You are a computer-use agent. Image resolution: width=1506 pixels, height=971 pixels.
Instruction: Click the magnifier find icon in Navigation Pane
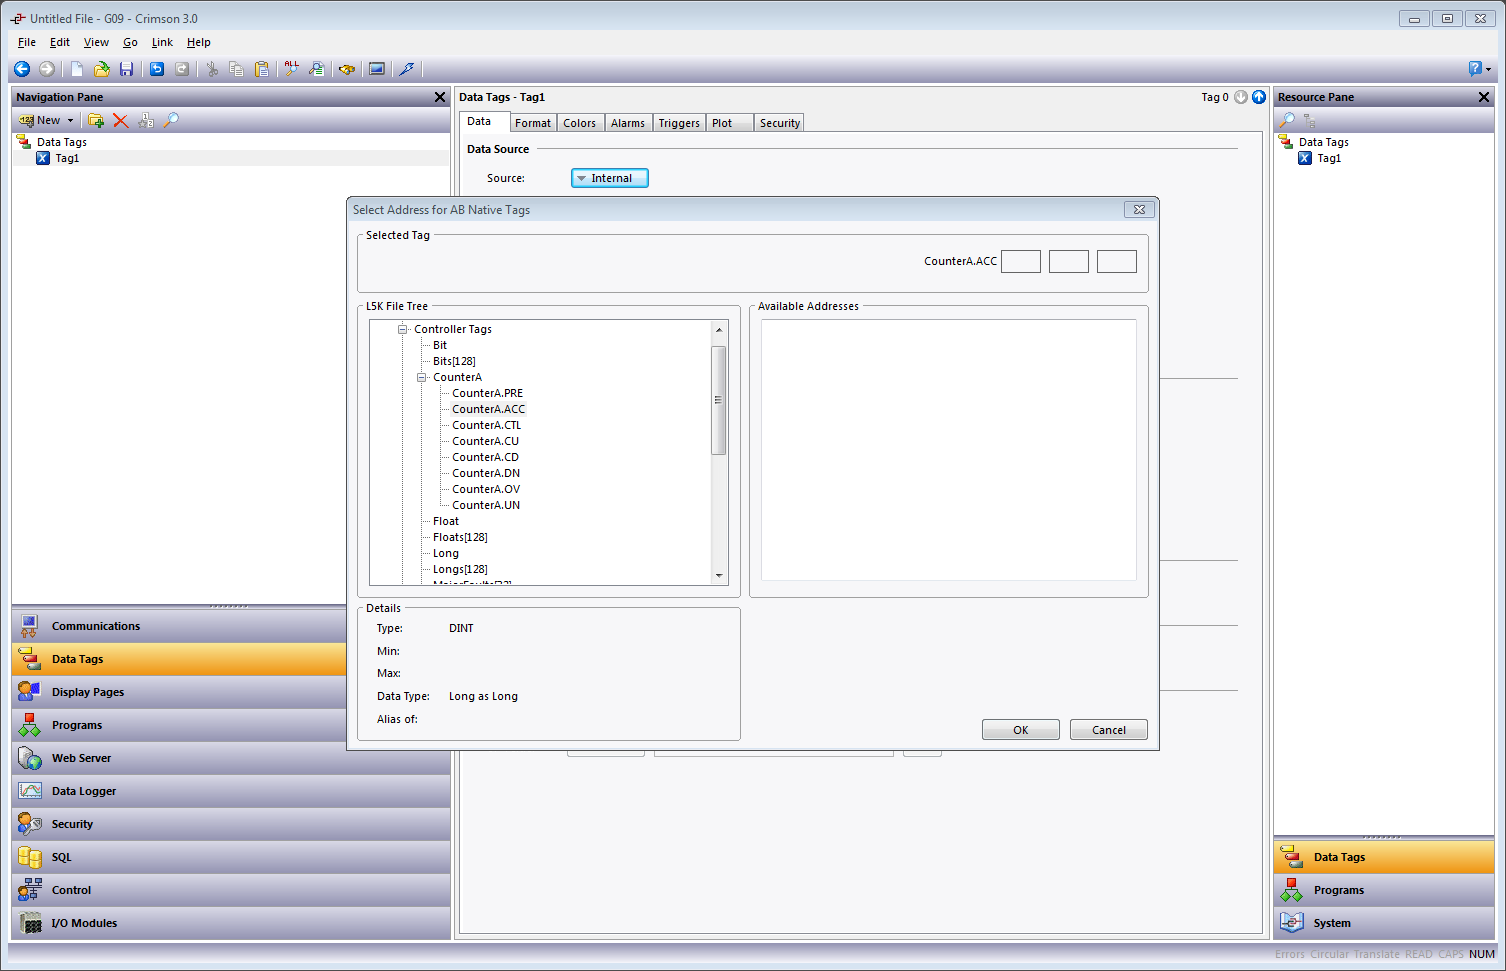(171, 120)
